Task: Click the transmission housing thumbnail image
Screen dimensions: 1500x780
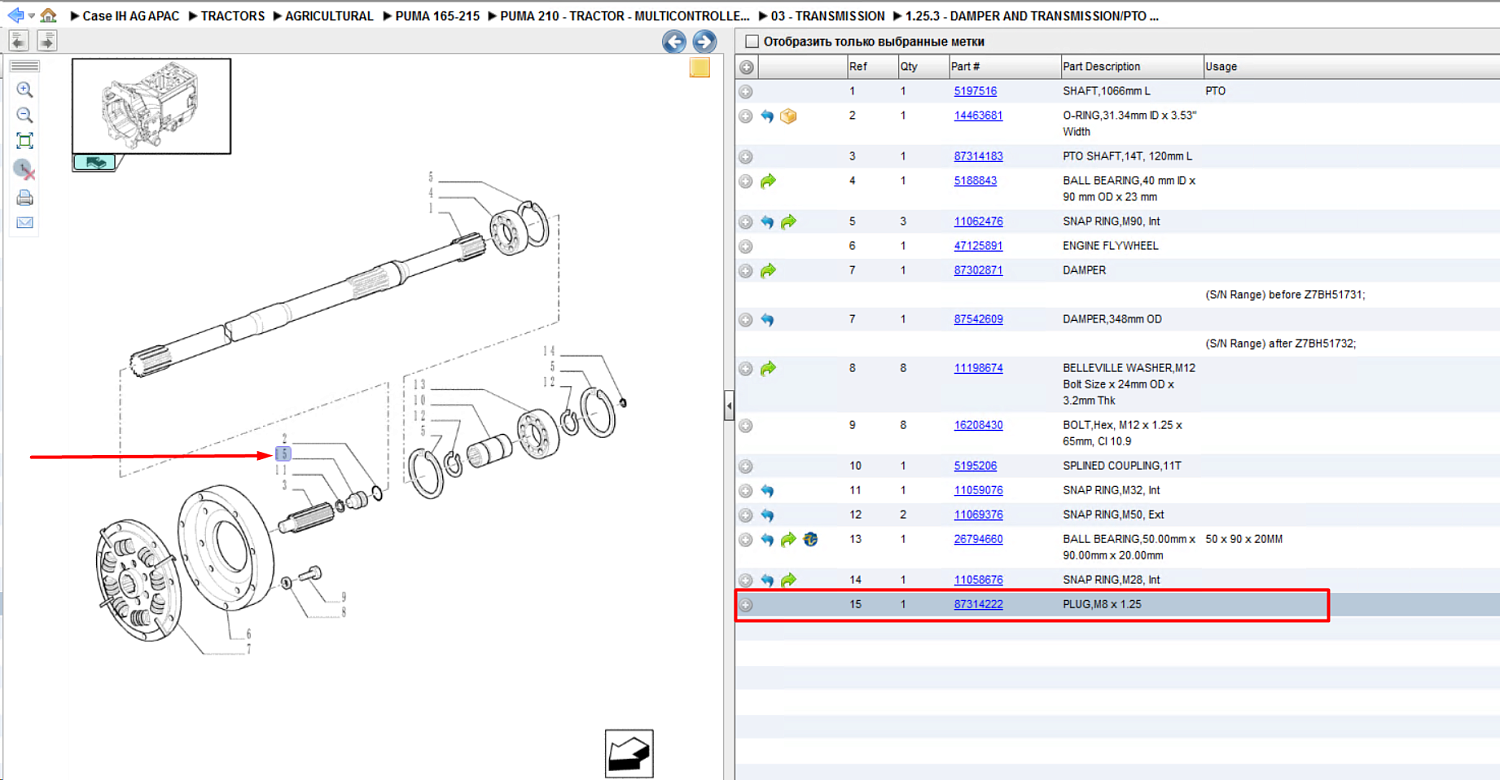Action: (x=151, y=105)
